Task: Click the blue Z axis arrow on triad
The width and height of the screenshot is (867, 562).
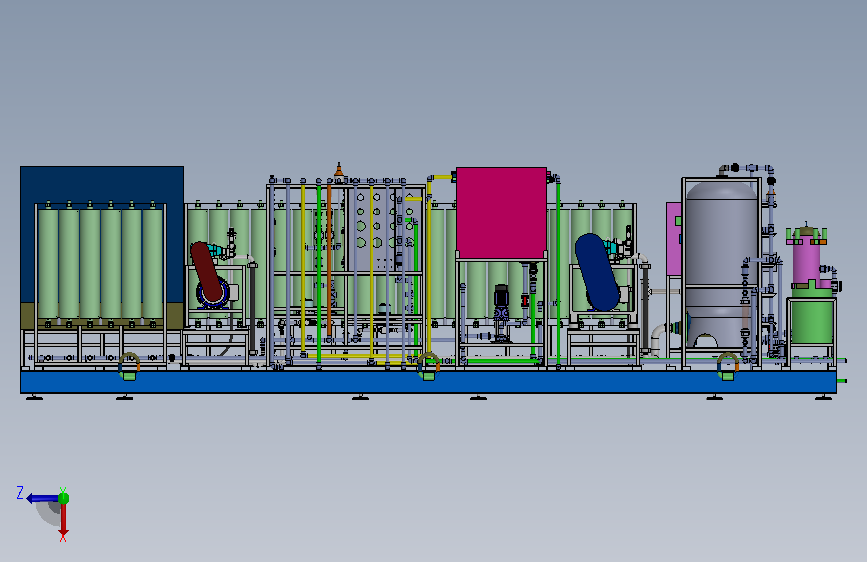Action: pyautogui.click(x=42, y=498)
